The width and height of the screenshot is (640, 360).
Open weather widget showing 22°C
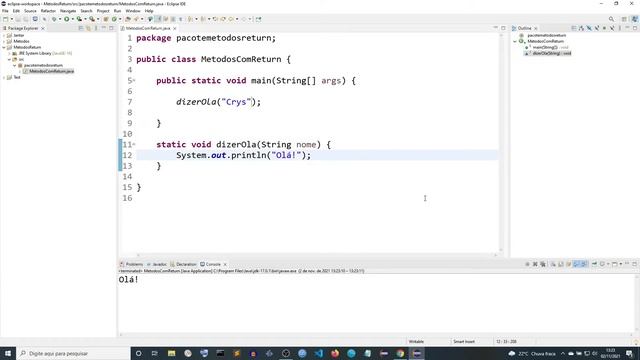click(x=532, y=353)
